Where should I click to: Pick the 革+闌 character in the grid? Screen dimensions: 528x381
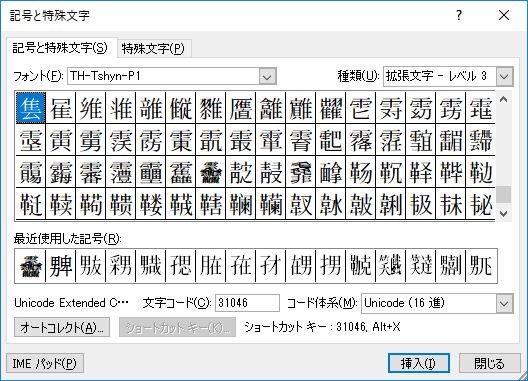coord(241,204)
